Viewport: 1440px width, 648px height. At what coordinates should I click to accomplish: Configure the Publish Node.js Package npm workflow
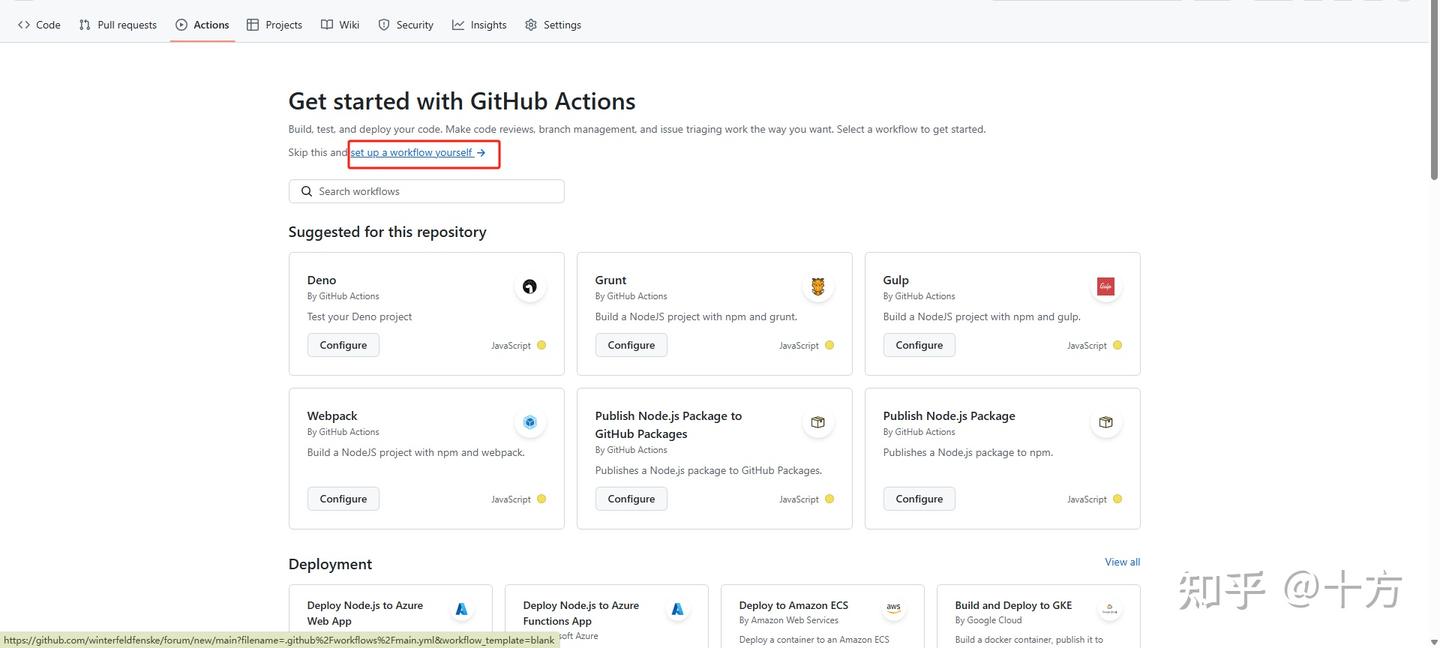919,499
